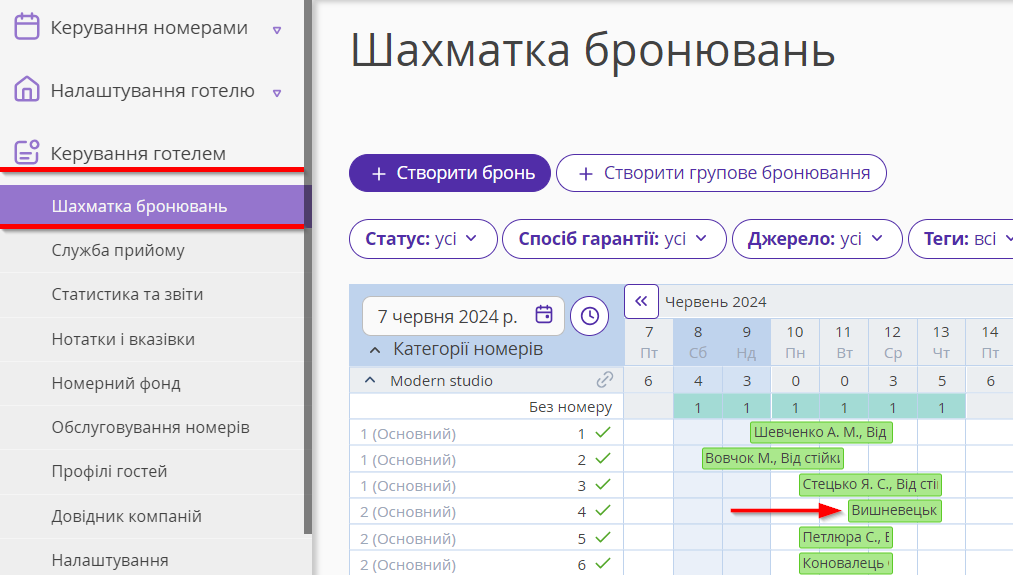Click Modern studio availability 5 under 13 Чт
This screenshot has height=575, width=1013.
941,381
